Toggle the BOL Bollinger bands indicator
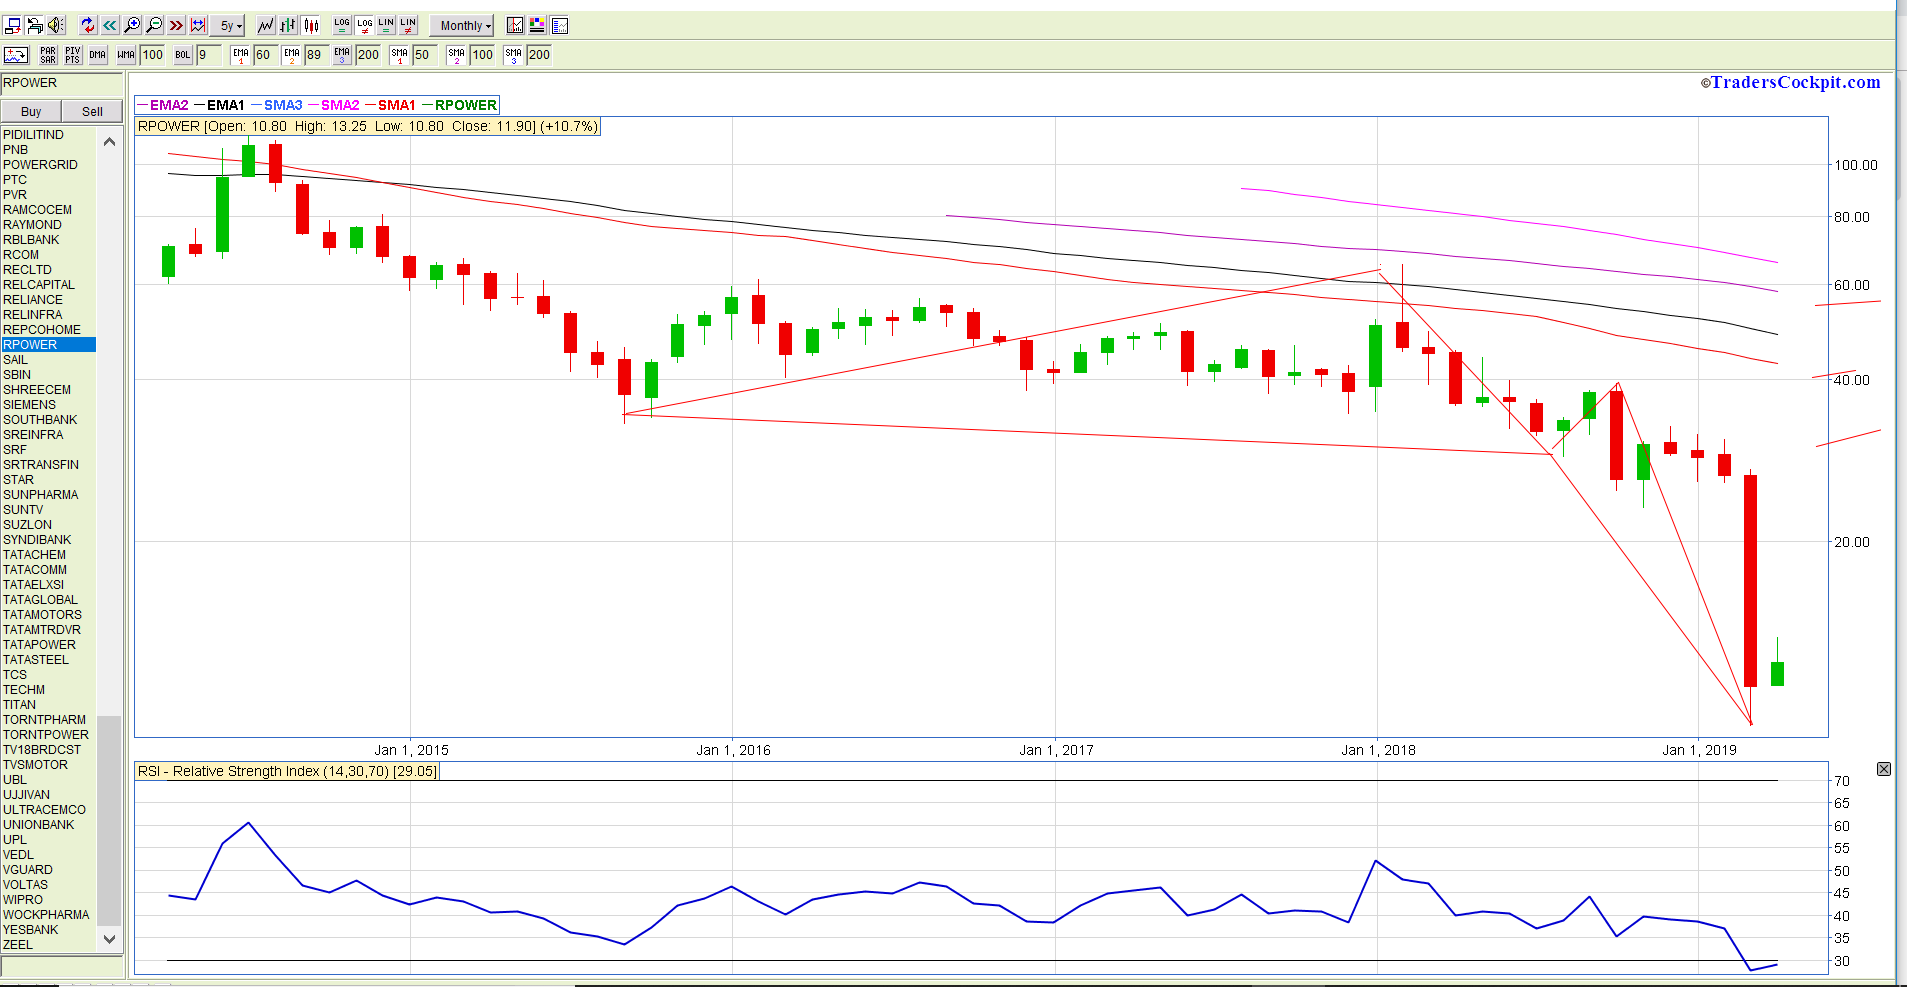 [x=183, y=55]
